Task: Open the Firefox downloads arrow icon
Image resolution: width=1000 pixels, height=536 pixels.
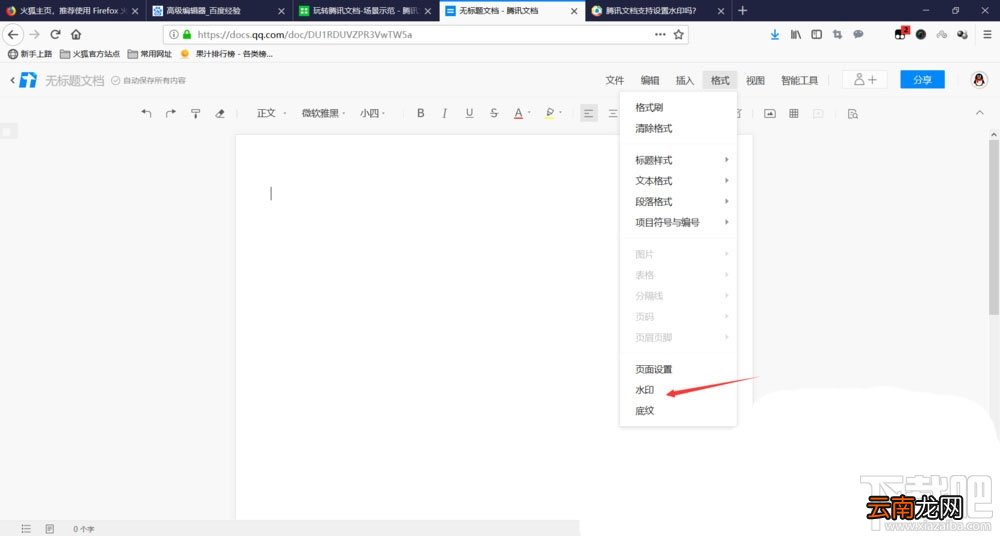Action: point(774,34)
